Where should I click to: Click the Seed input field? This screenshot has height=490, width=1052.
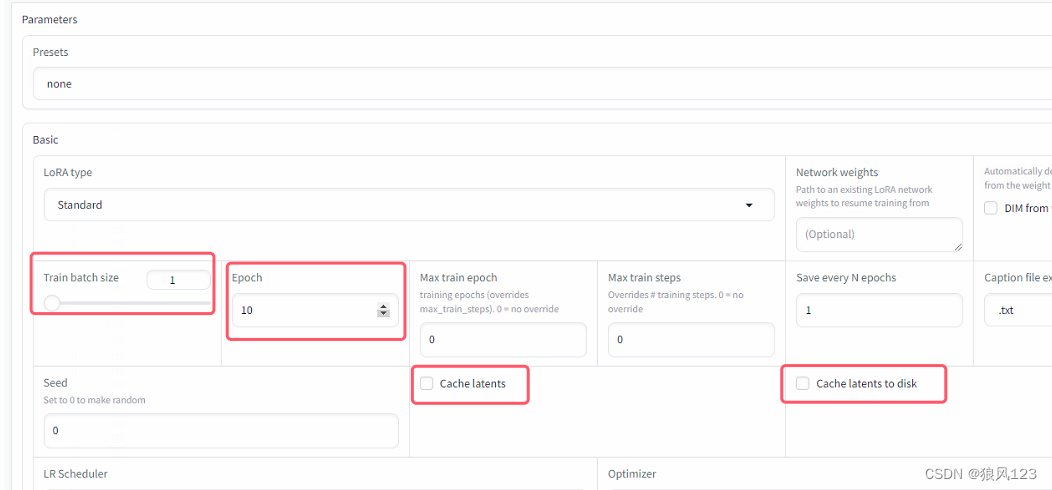pos(221,430)
